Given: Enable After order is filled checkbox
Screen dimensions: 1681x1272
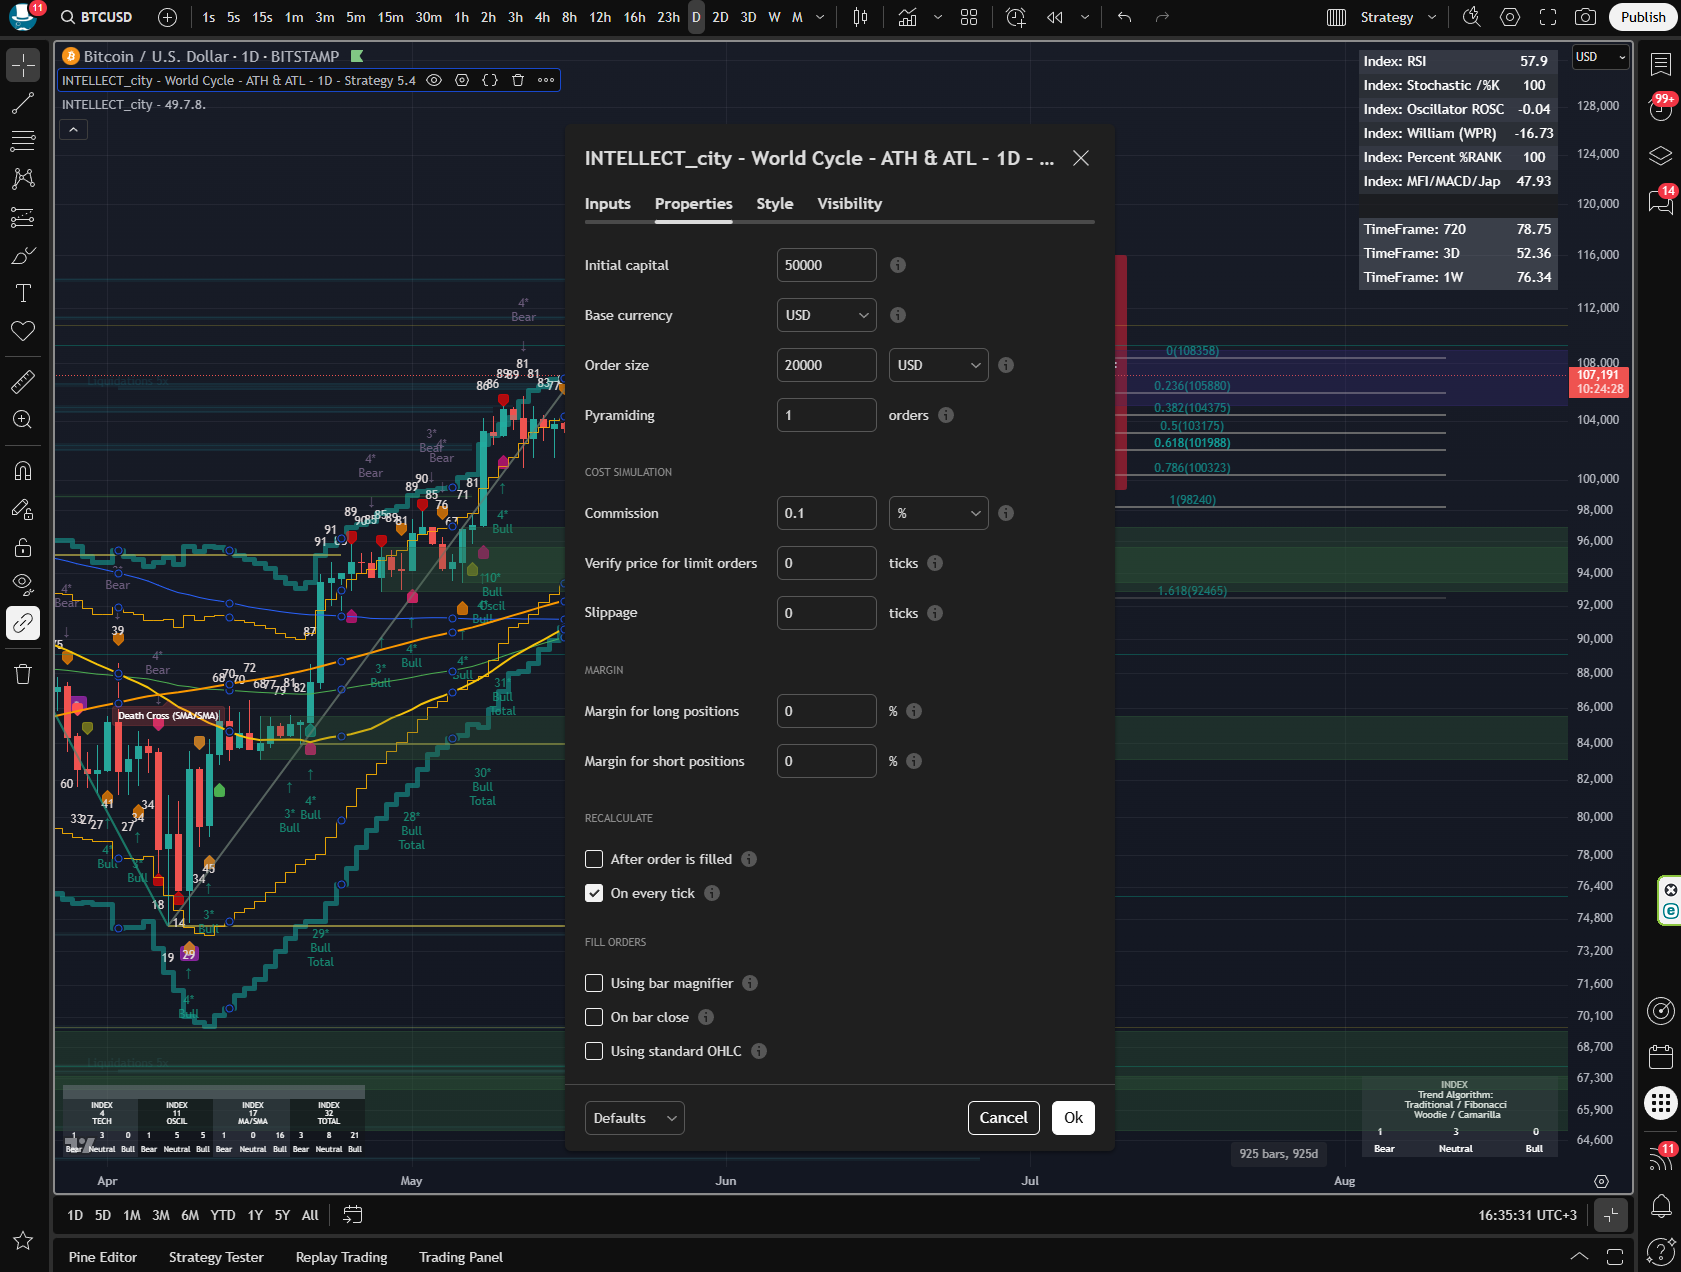Looking at the screenshot, I should click(594, 859).
